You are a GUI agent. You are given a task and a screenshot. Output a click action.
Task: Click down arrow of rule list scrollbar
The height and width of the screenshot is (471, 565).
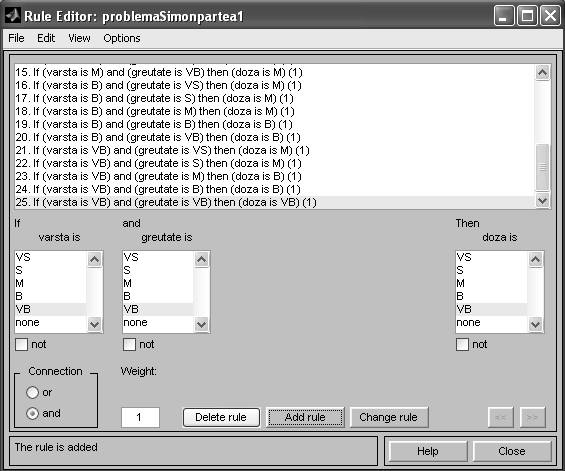[x=542, y=200]
